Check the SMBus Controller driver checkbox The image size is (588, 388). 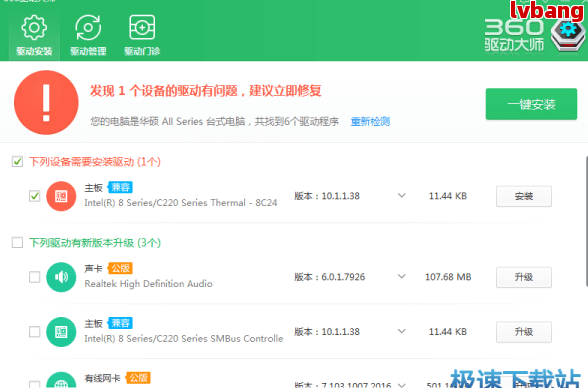point(34,332)
